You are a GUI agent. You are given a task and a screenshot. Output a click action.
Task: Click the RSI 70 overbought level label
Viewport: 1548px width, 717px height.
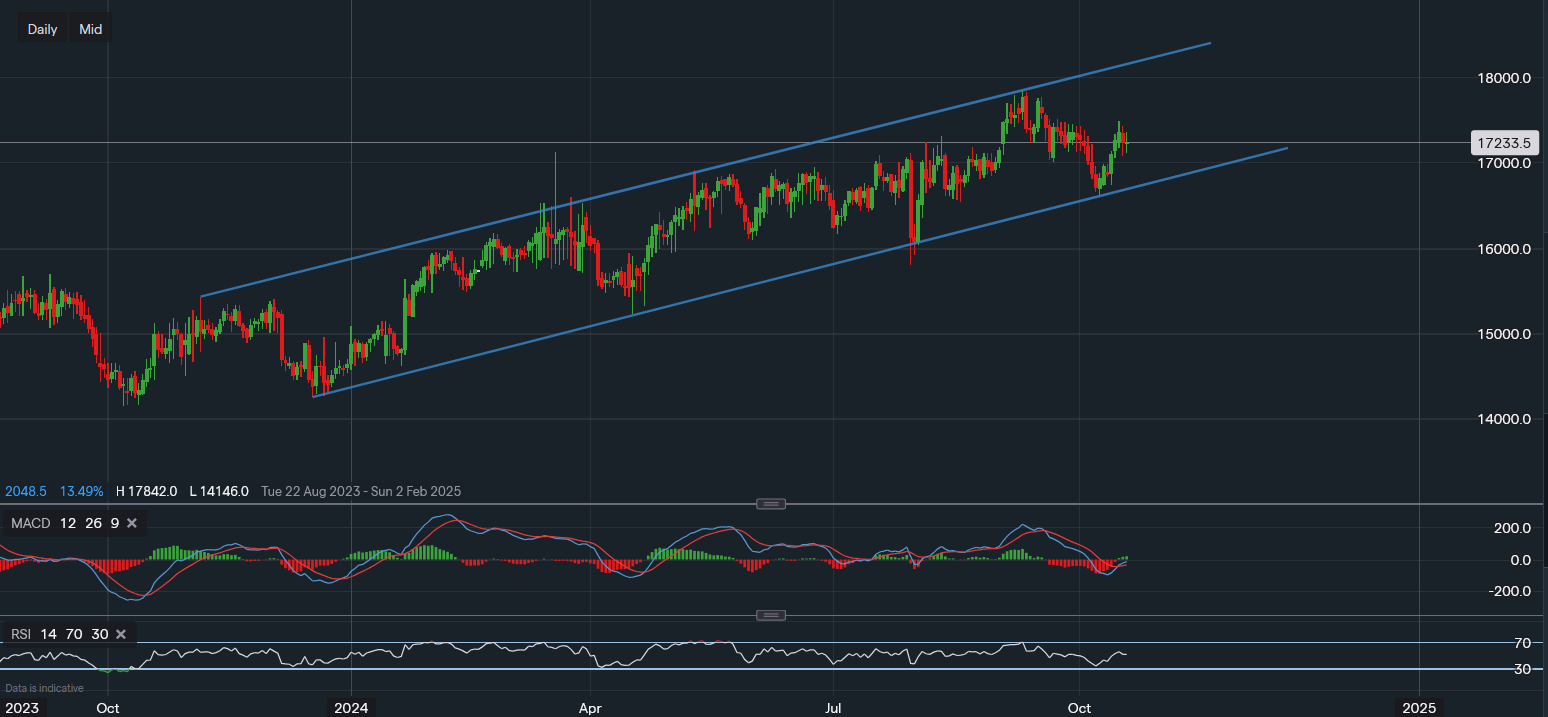pyautogui.click(x=1523, y=642)
